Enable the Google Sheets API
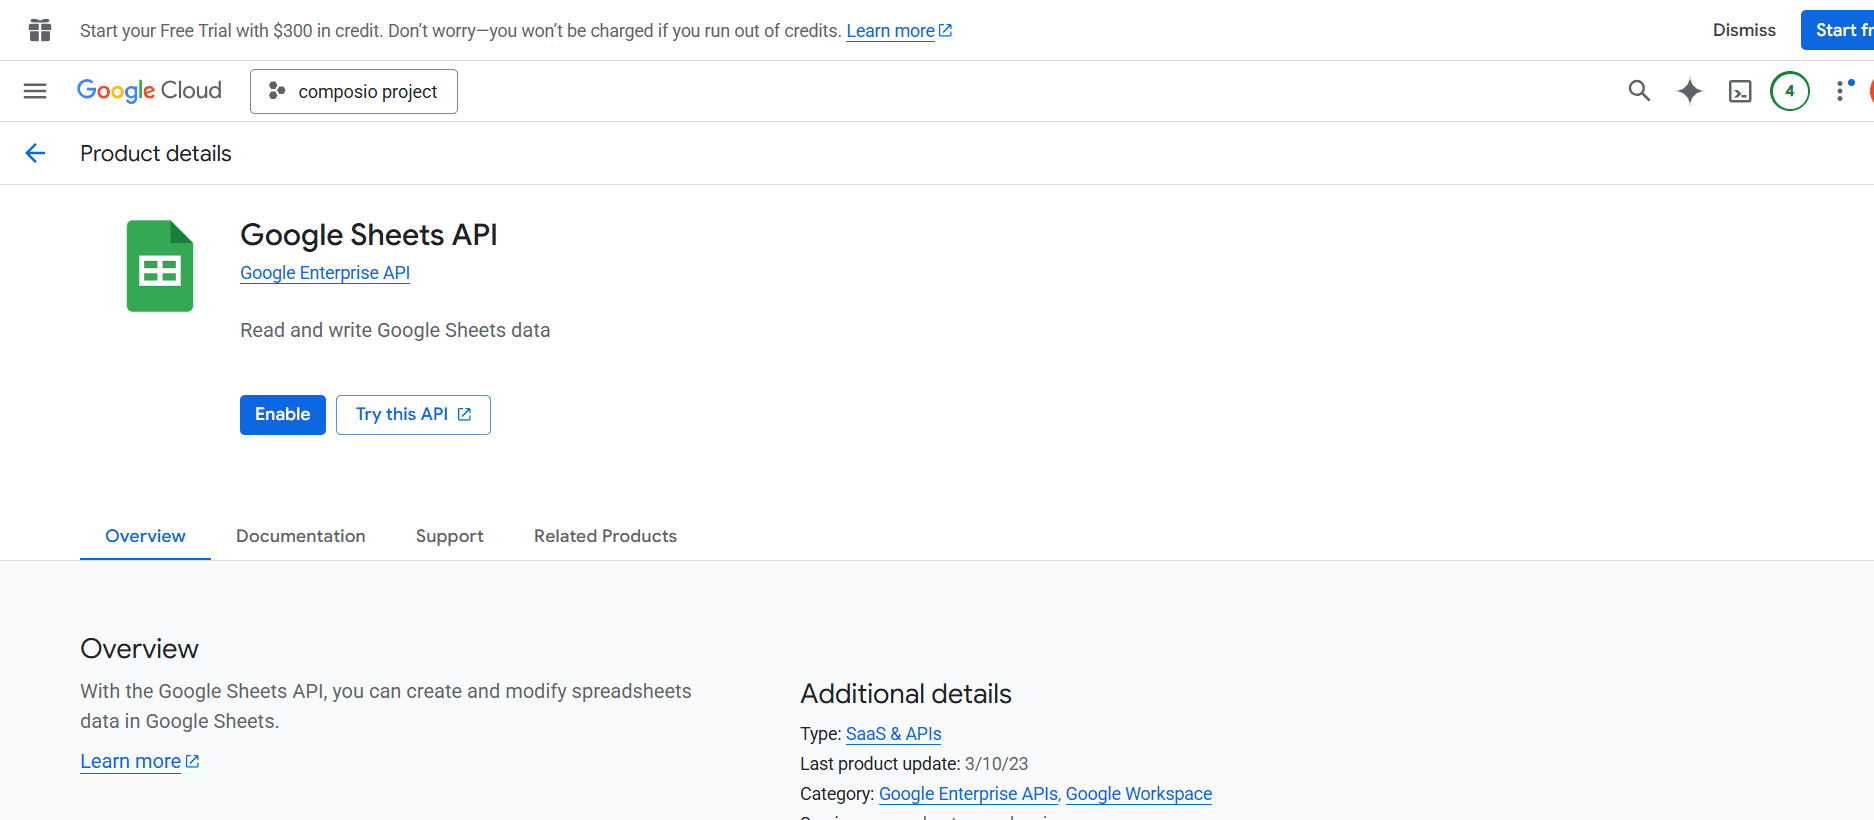The height and width of the screenshot is (820, 1874). (283, 415)
